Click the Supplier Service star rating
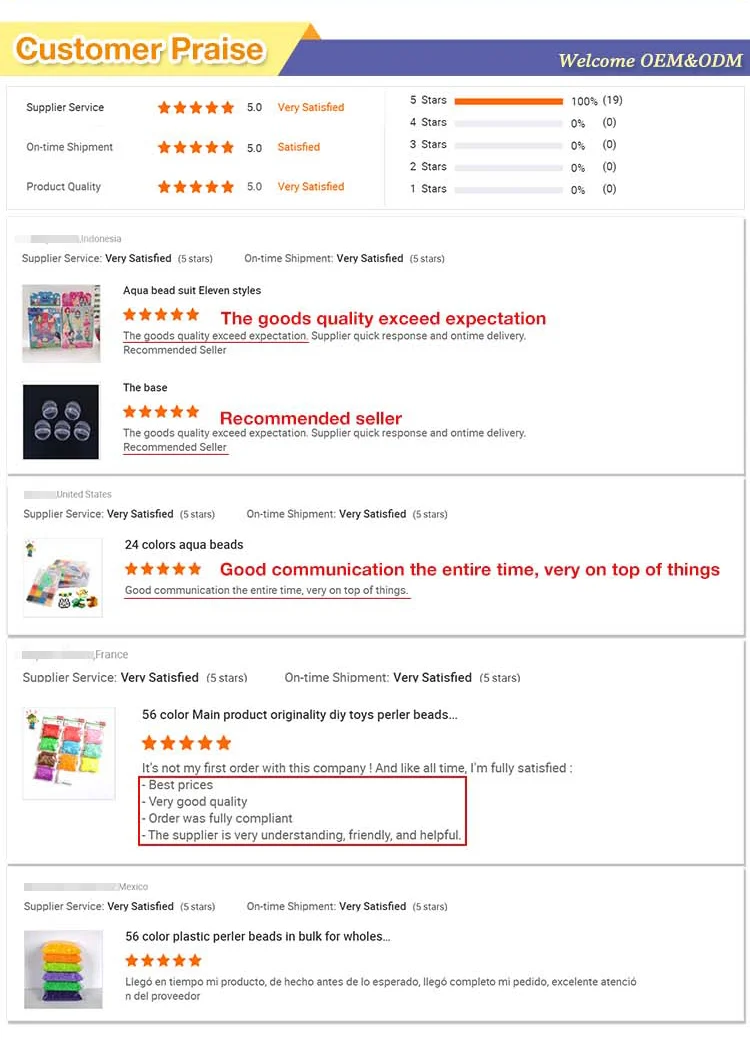This screenshot has height=1045, width=750. pyautogui.click(x=196, y=108)
